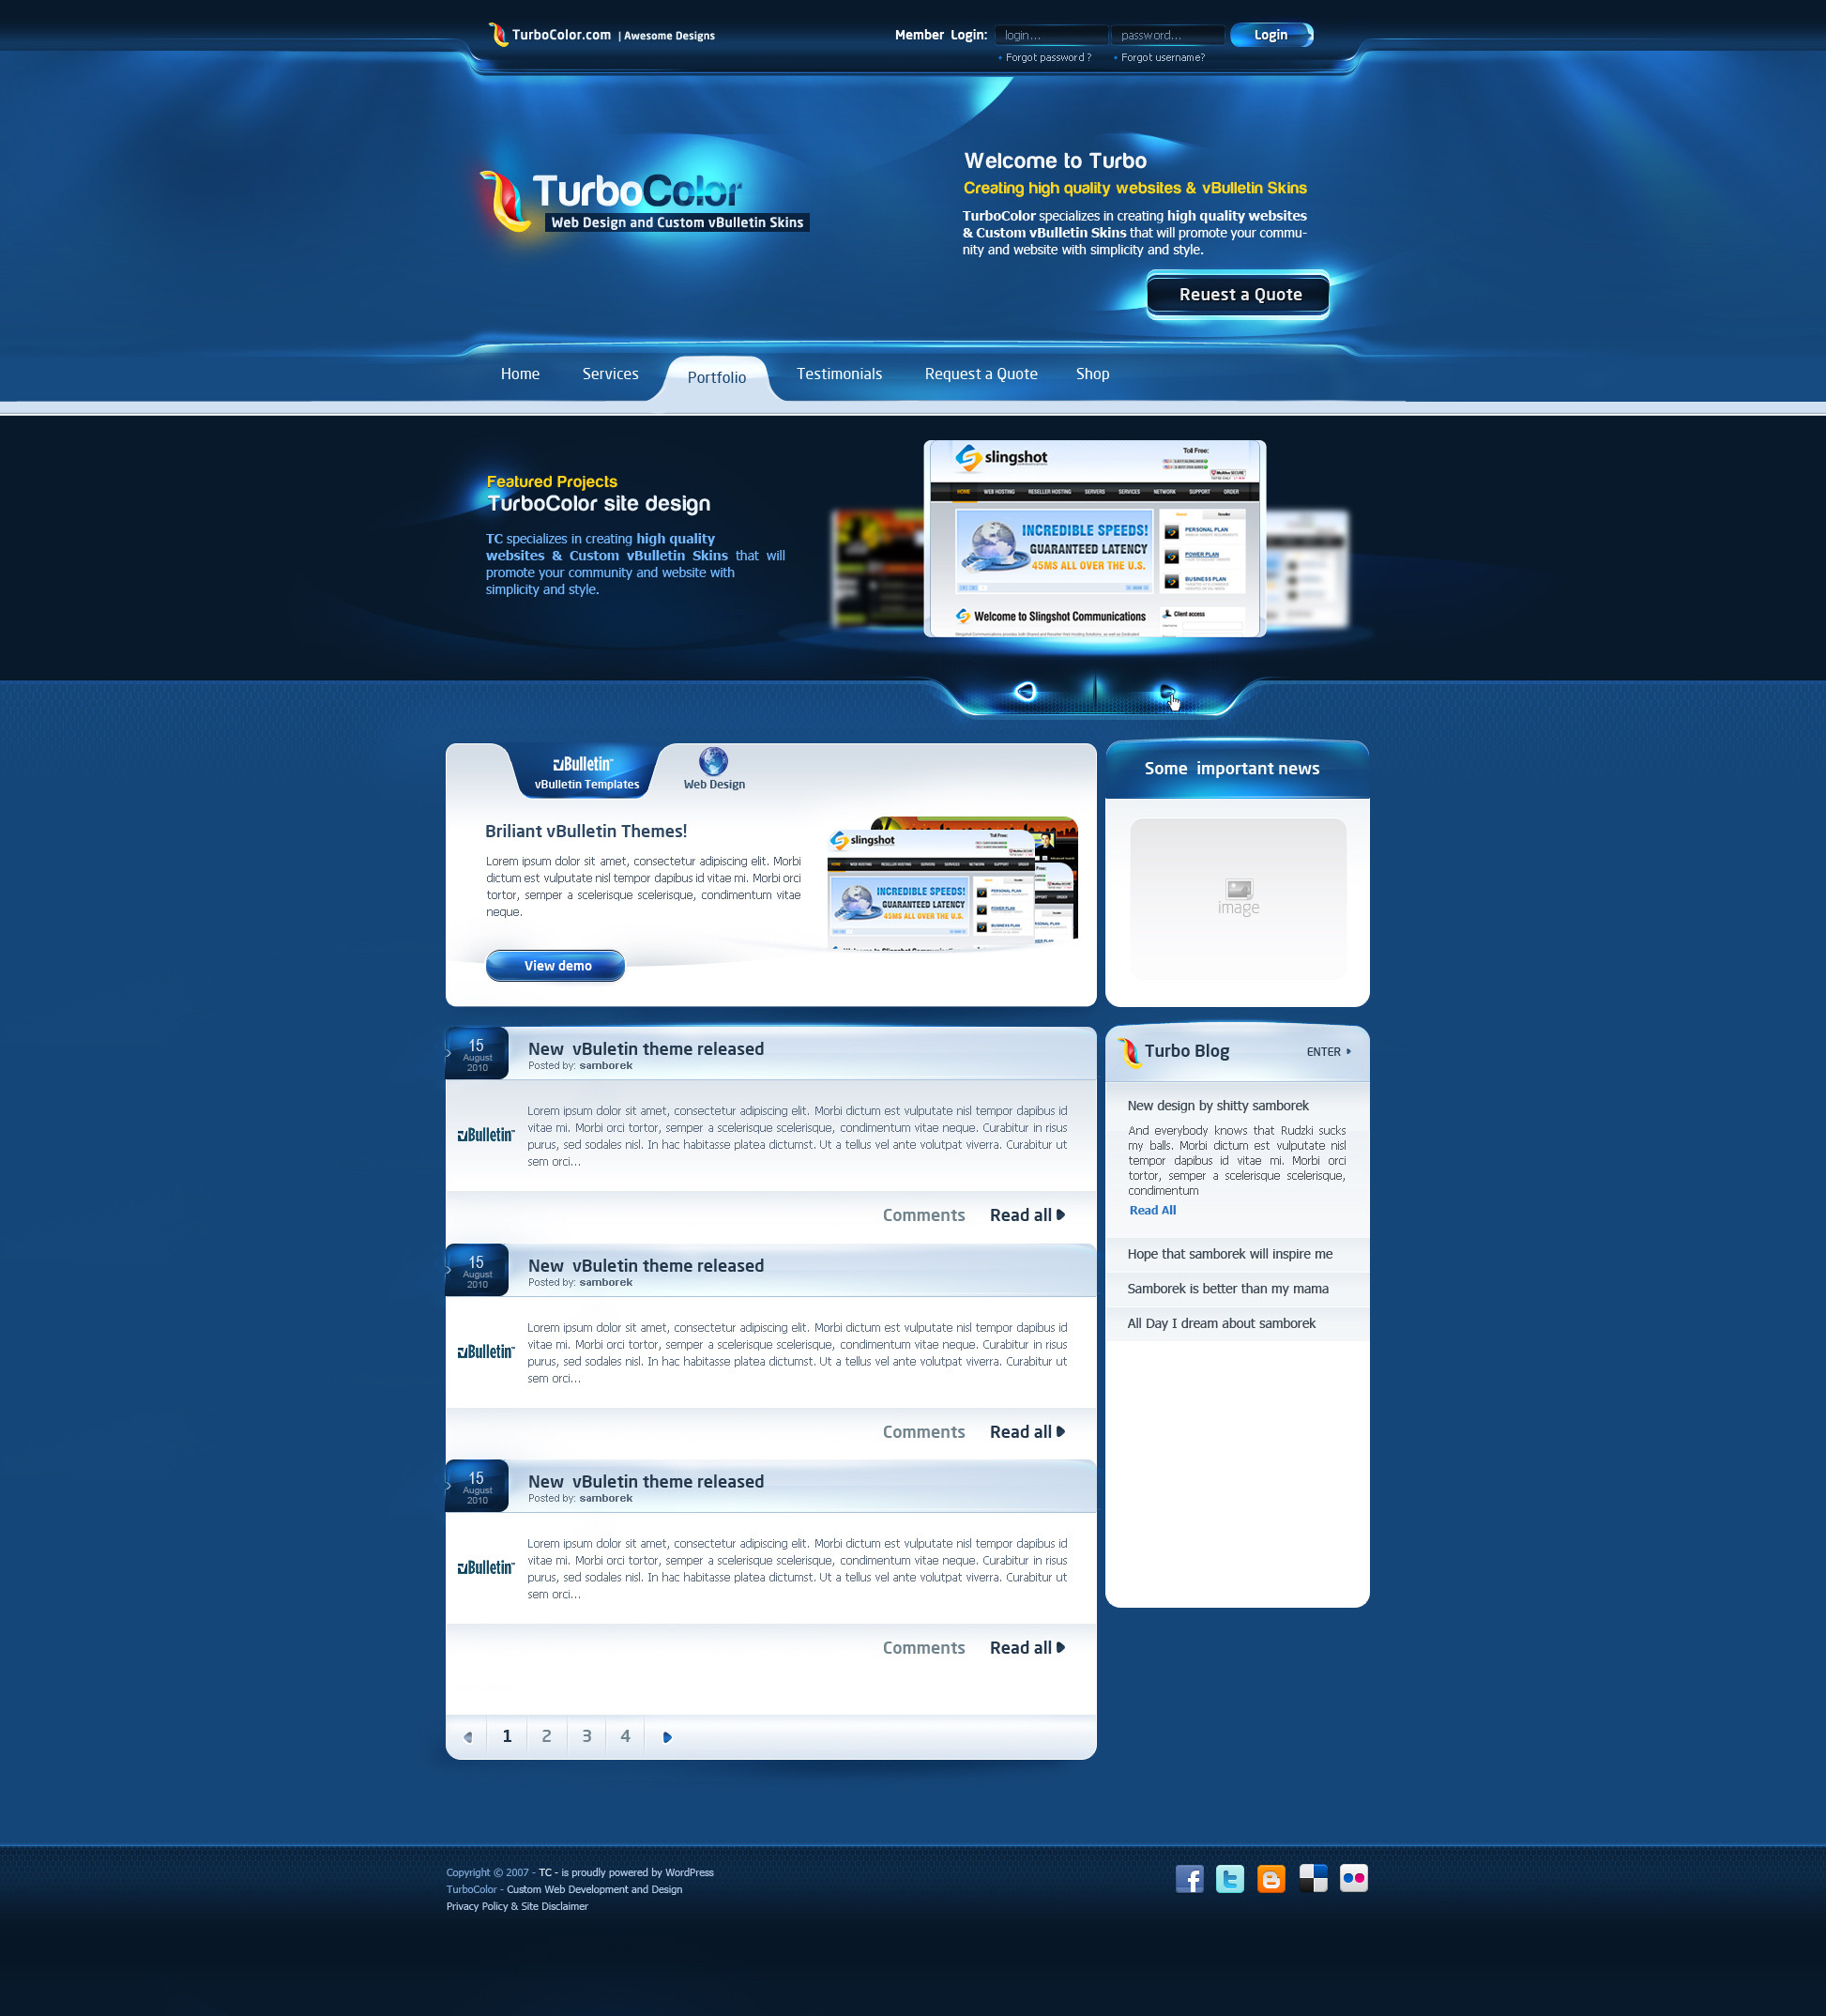Click the Forgot username link
1826x2016 pixels.
[1162, 58]
